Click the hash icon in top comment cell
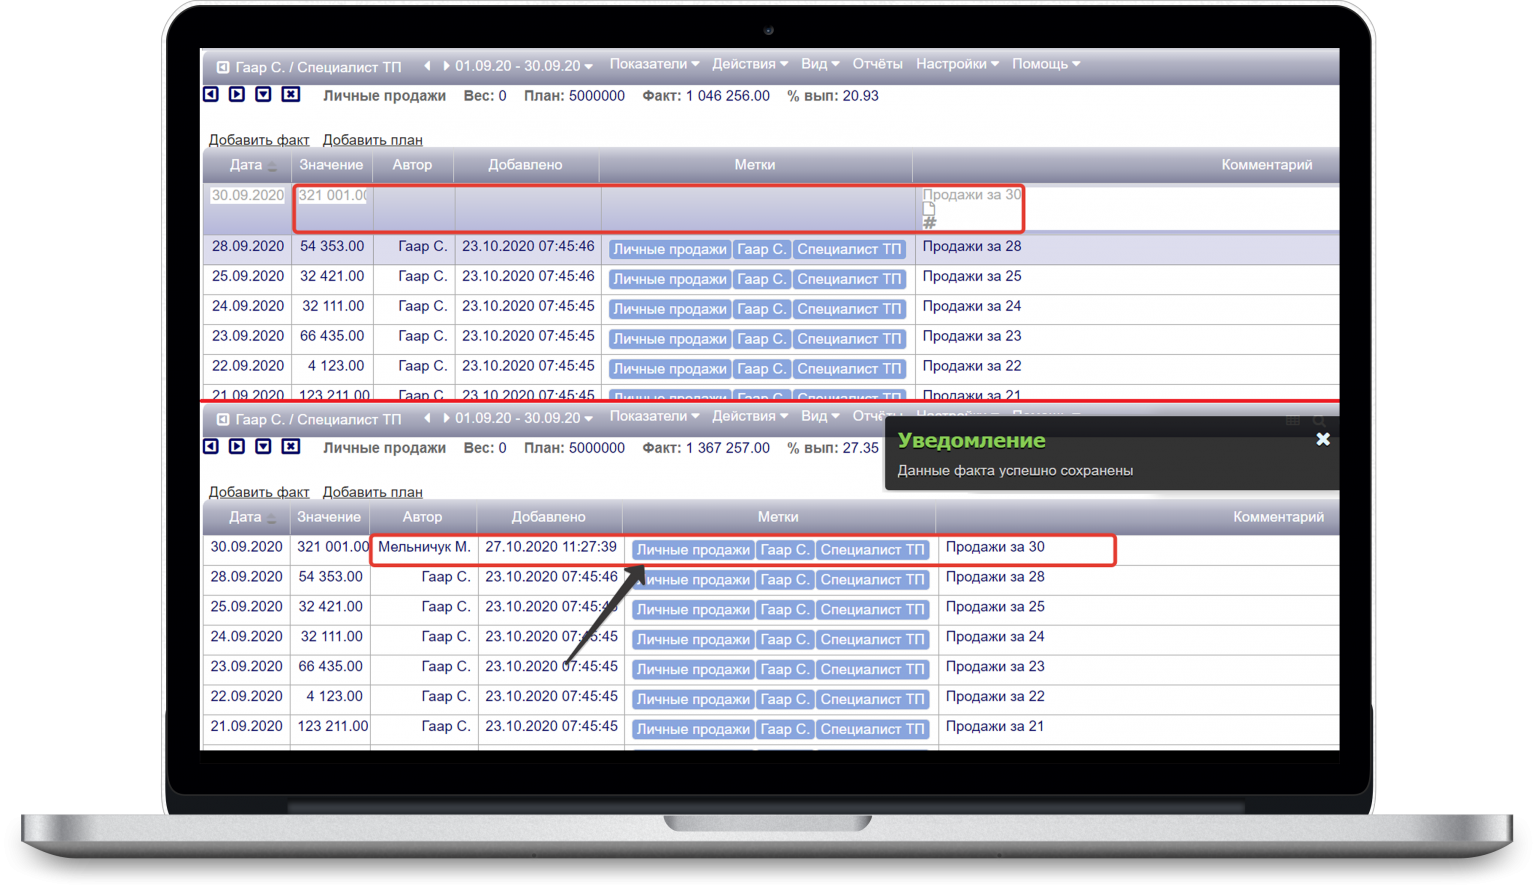The height and width of the screenshot is (887, 1536). pyautogui.click(x=929, y=223)
